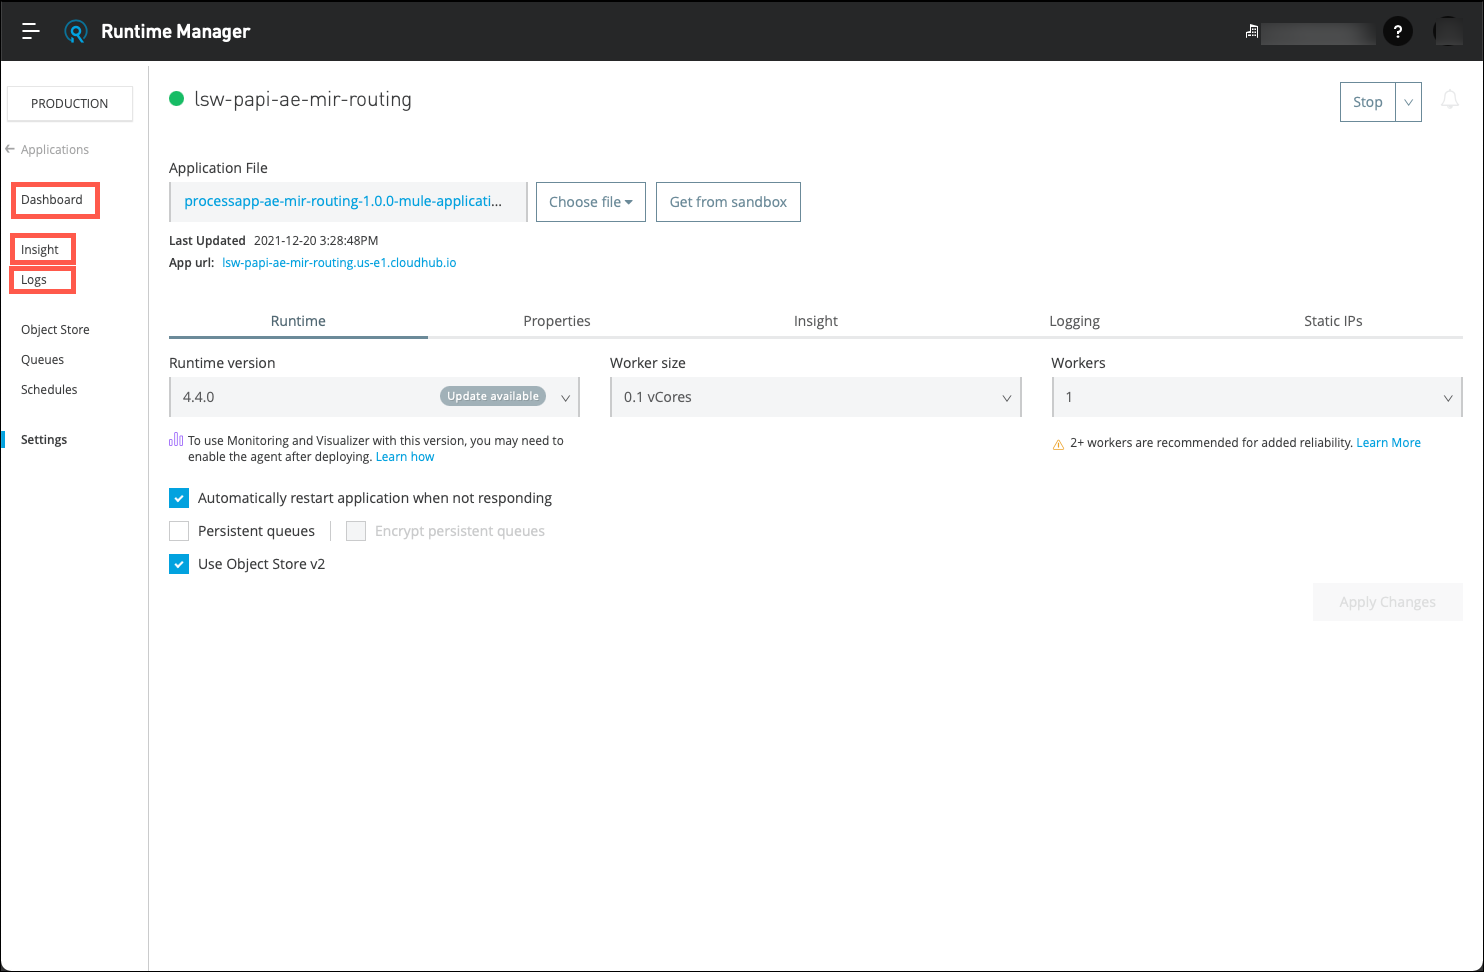
Task: Click the Update available badge
Action: (493, 396)
